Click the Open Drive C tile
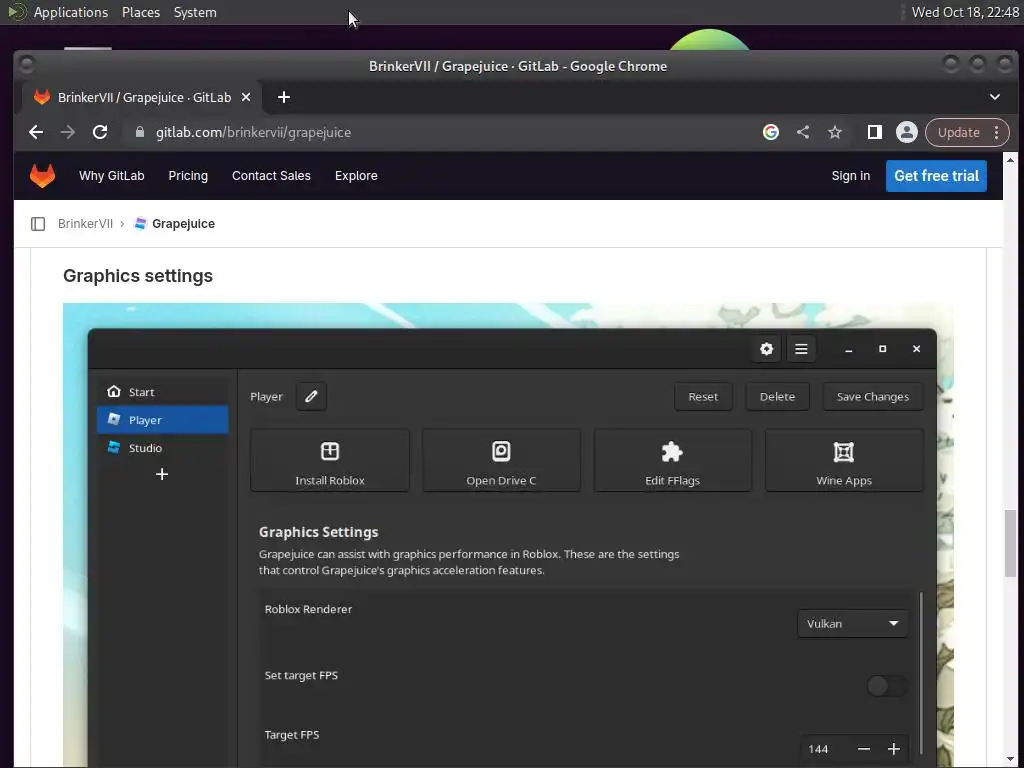The width and height of the screenshot is (1024, 768). pyautogui.click(x=501, y=460)
